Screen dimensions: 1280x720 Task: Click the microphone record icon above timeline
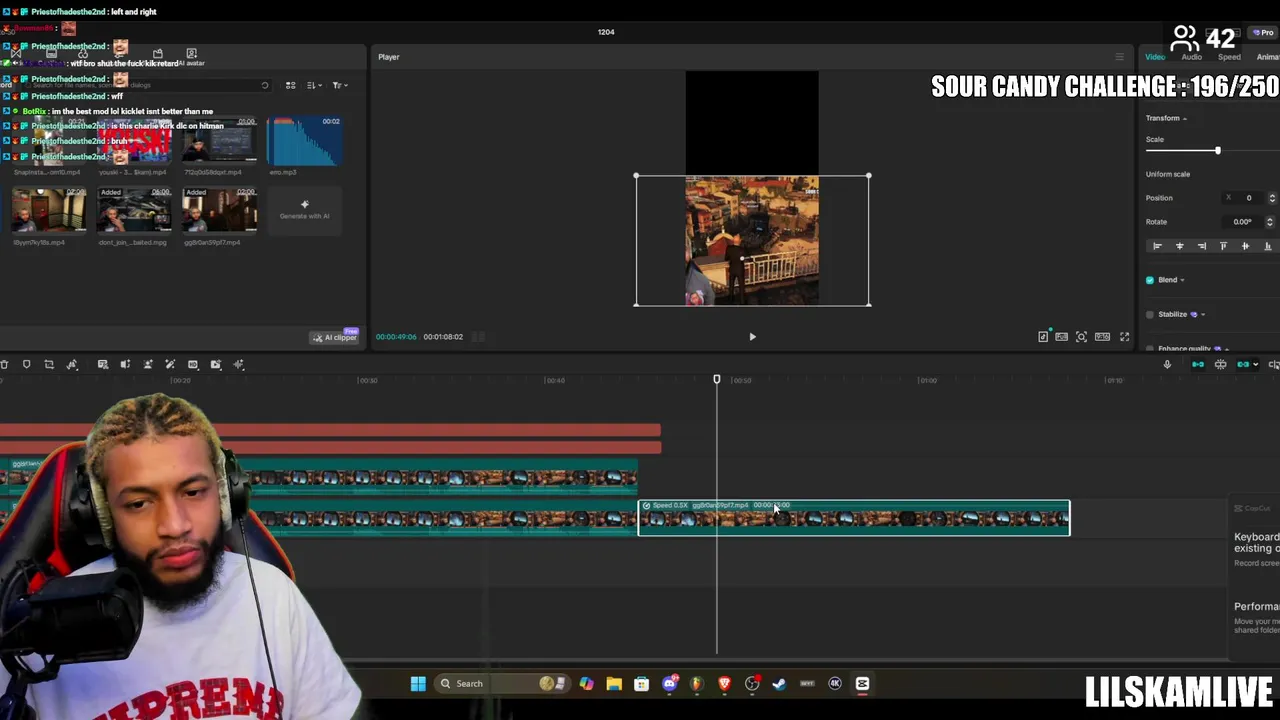1167,365
